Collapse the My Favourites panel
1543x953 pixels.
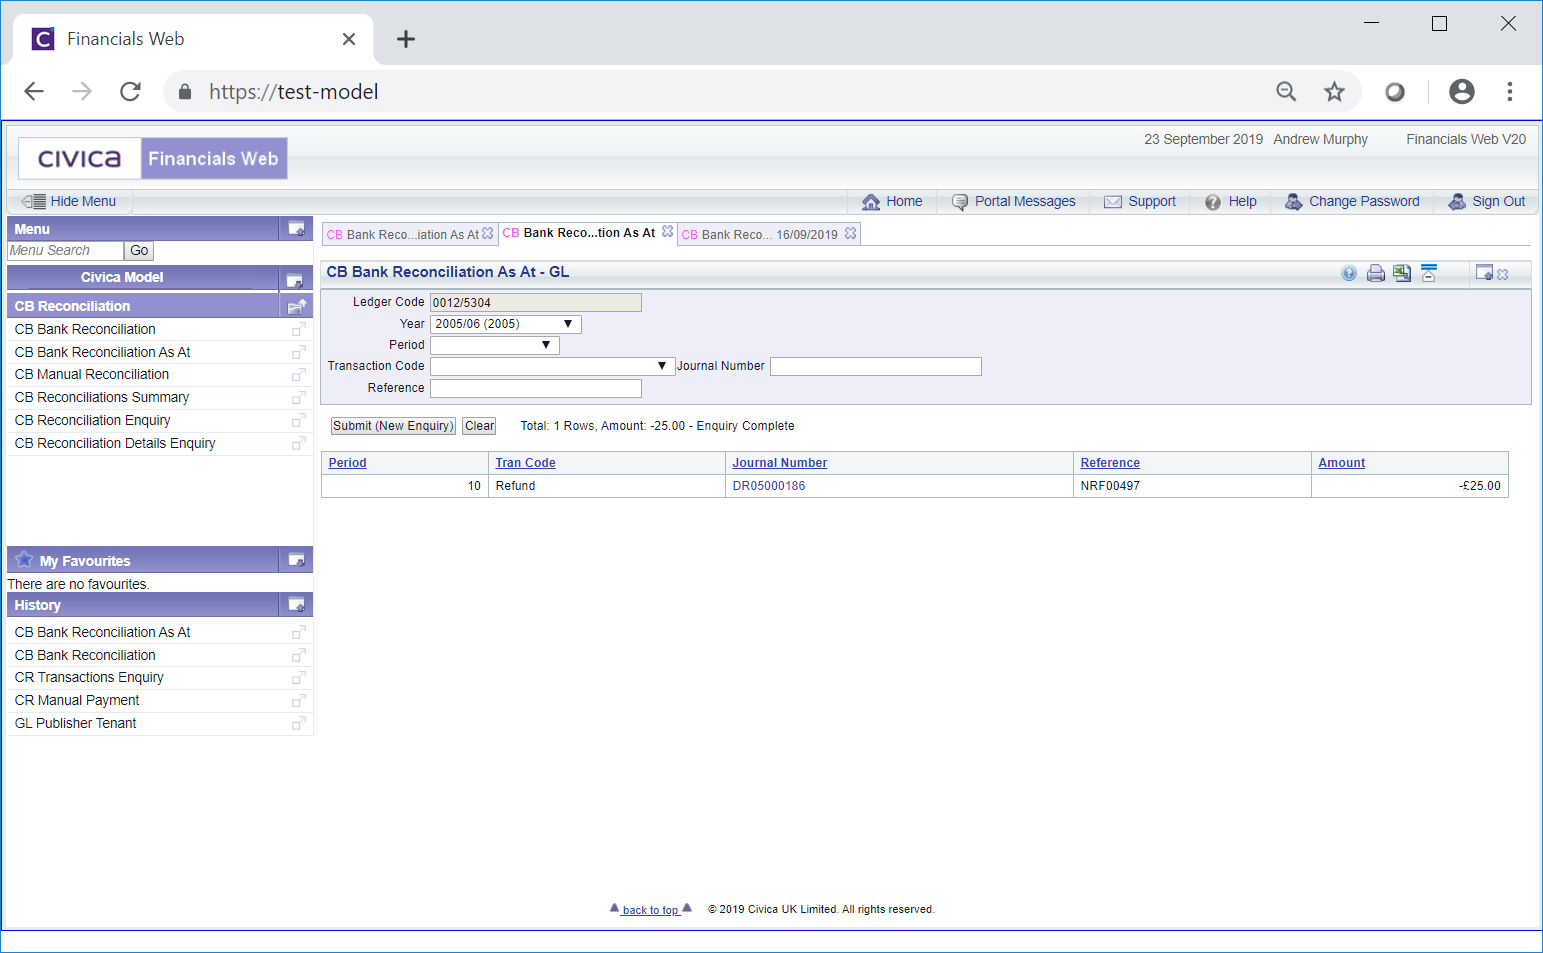click(297, 560)
